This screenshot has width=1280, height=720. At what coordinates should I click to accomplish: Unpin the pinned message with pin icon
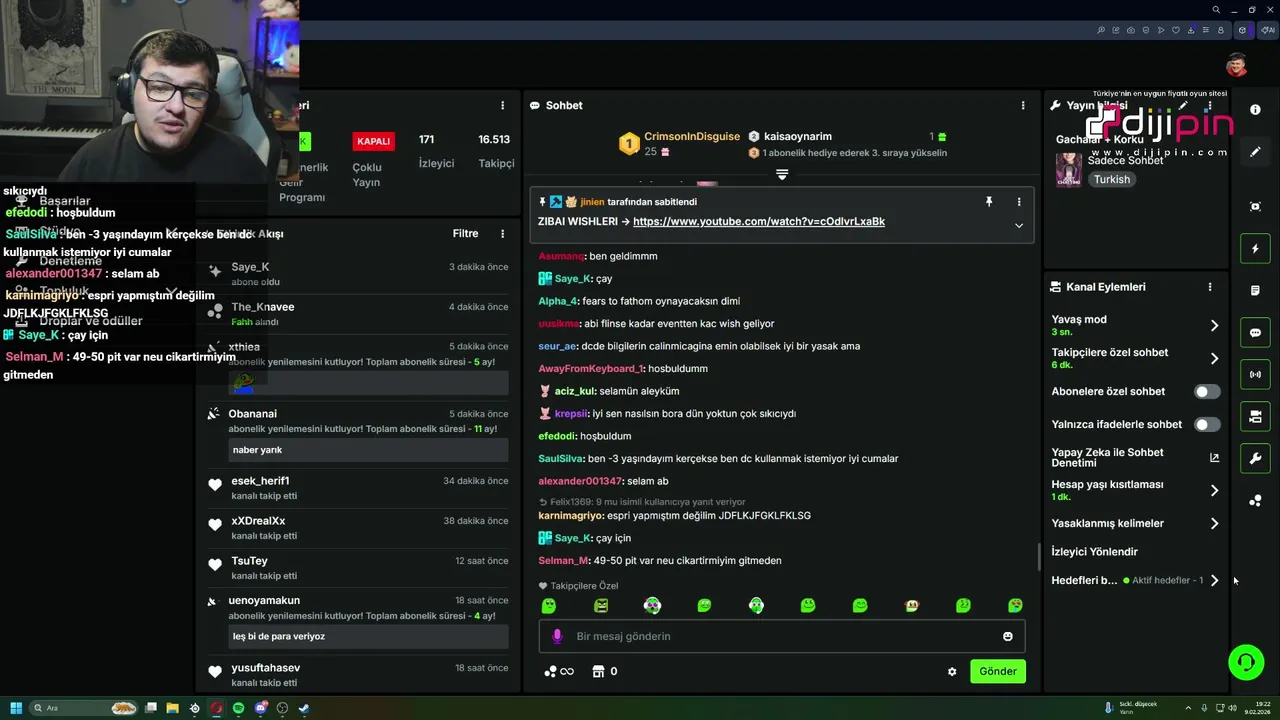click(989, 202)
